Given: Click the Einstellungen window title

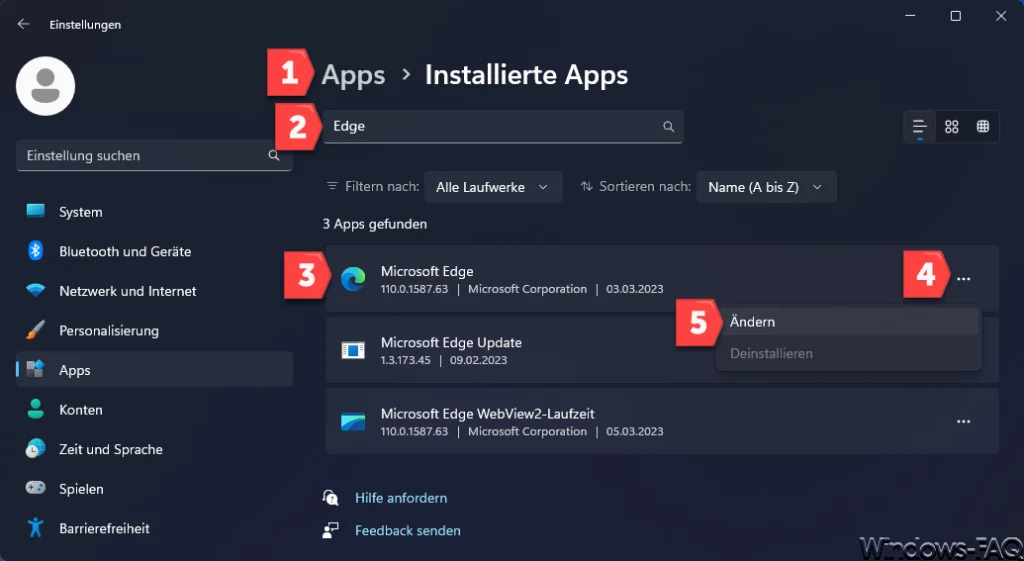Looking at the screenshot, I should point(85,25).
